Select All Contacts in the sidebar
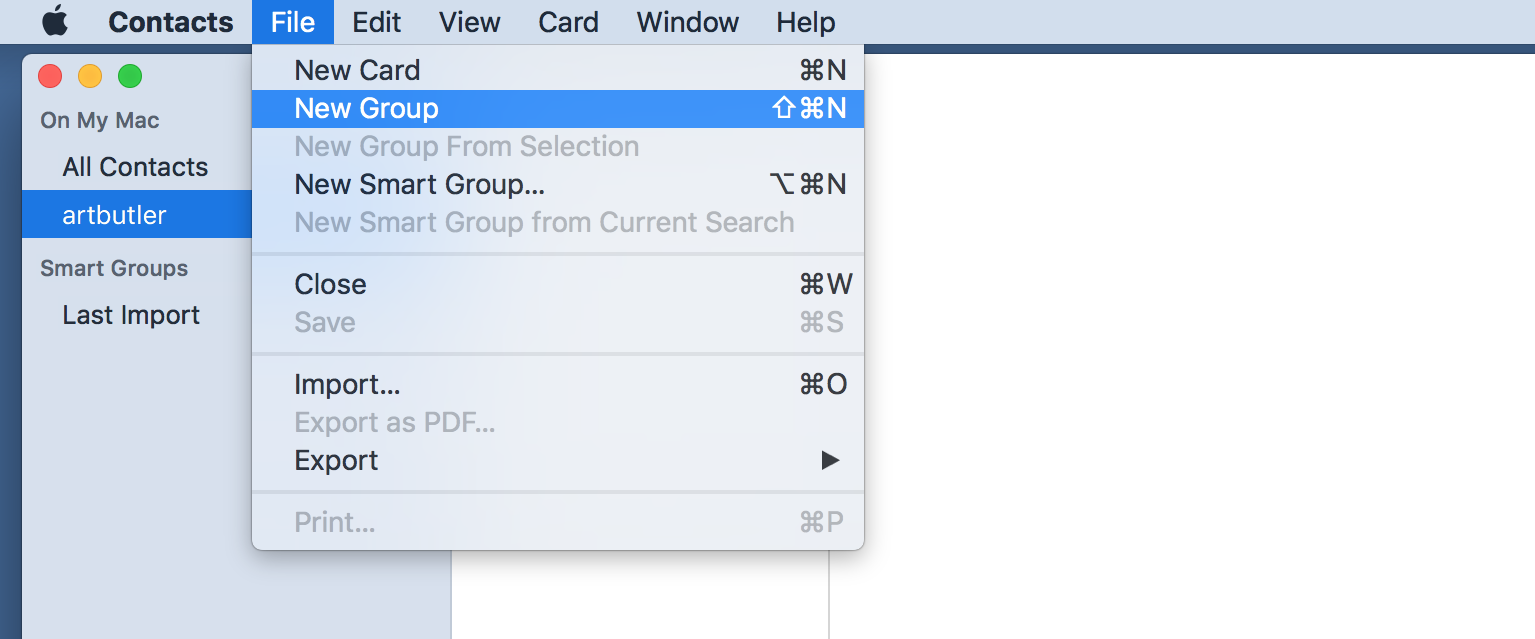Viewport: 1535px width, 639px height. (137, 167)
